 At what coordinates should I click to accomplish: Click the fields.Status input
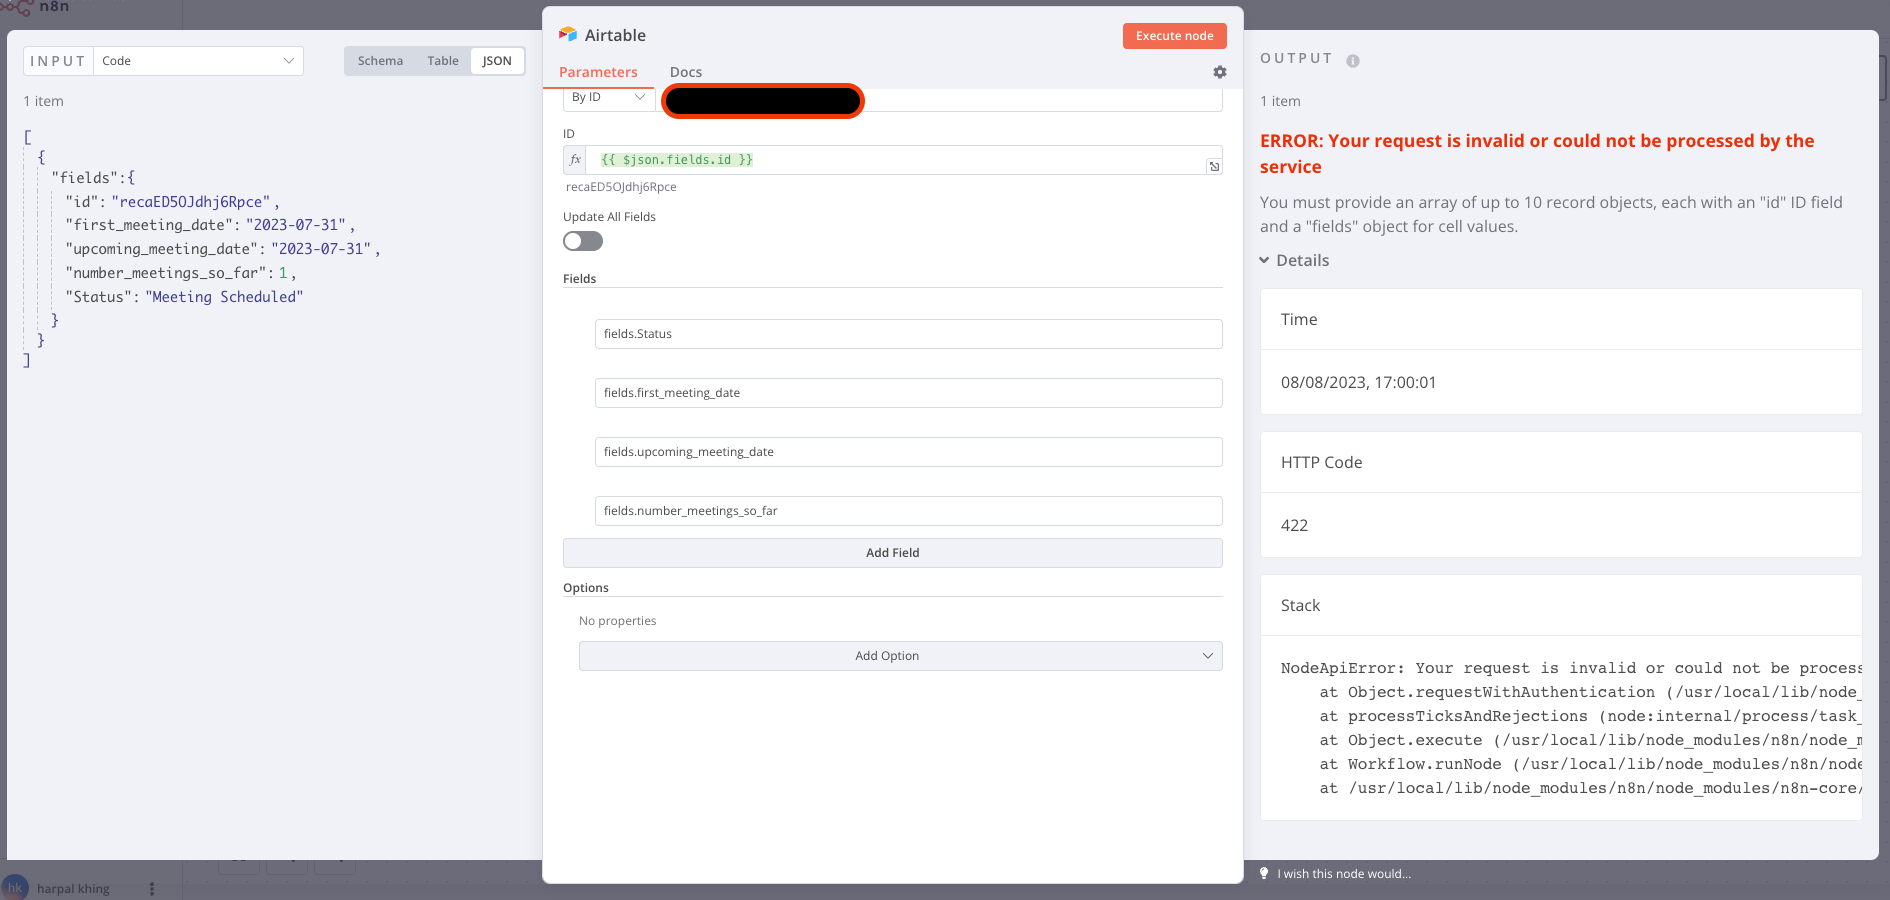tap(909, 334)
